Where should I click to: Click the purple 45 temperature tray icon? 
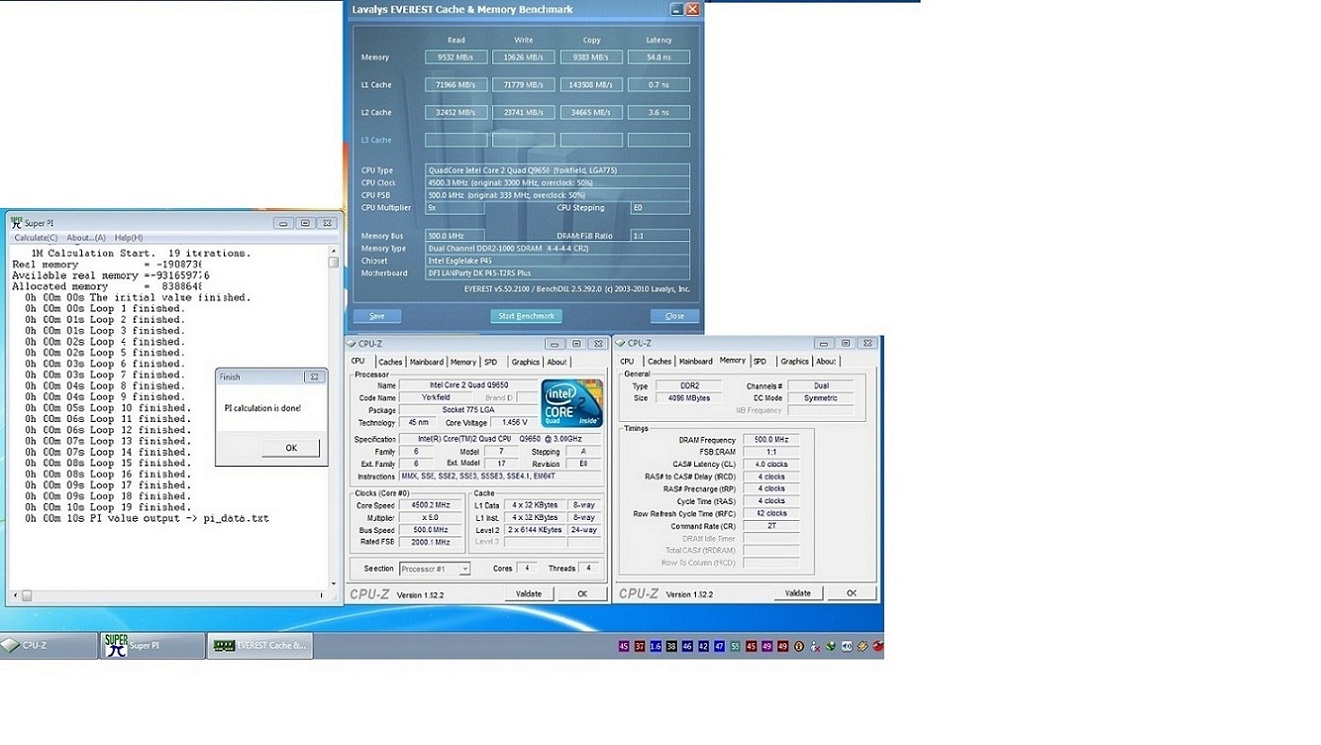[624, 647]
